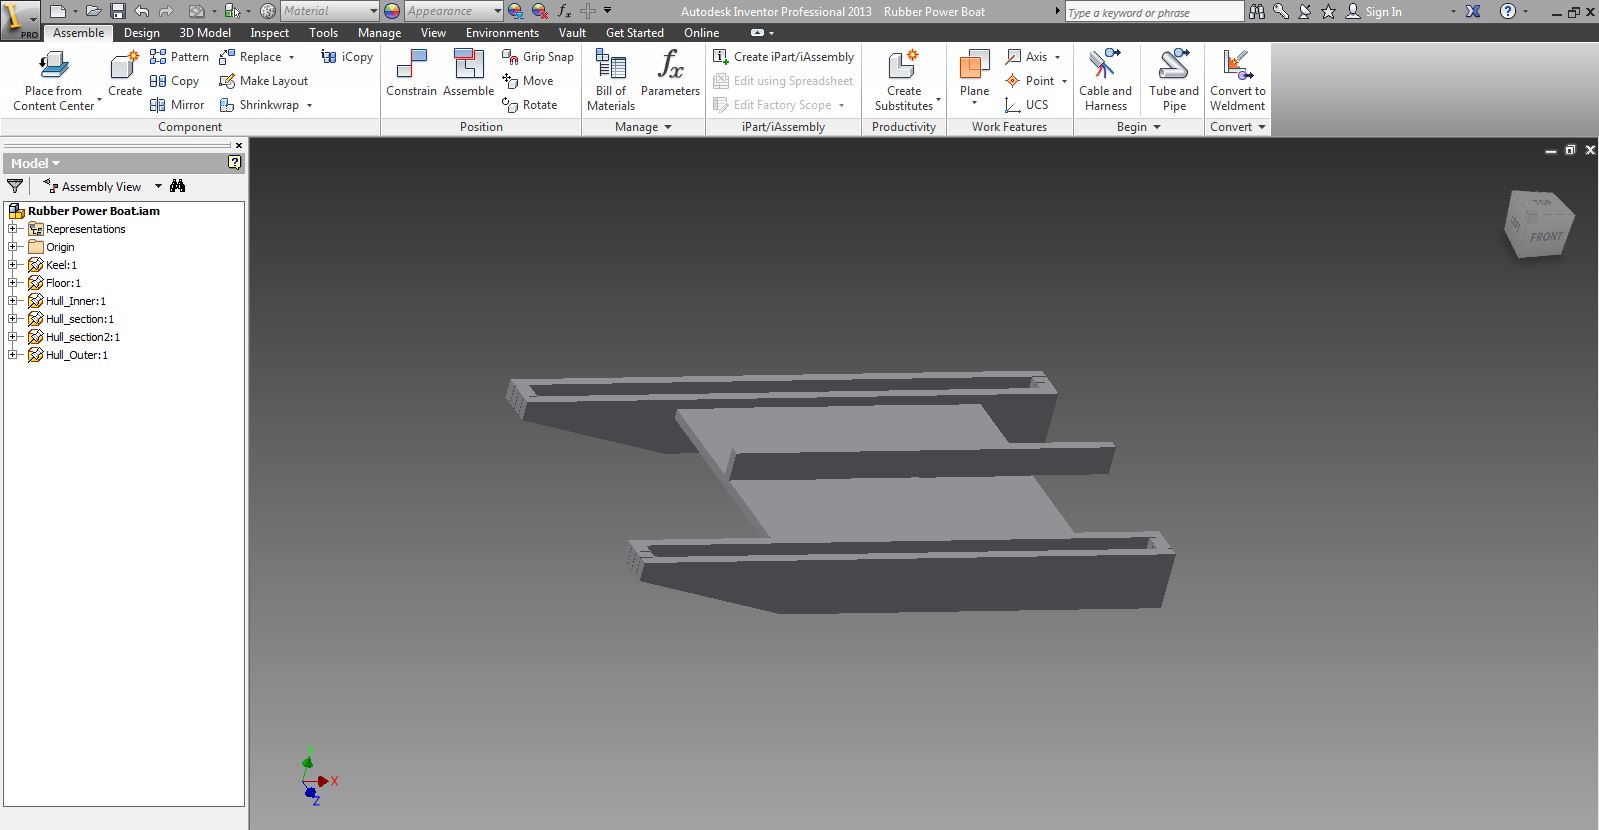The image size is (1599, 830).
Task: Open the Shrinkwrap dropdown arrow
Action: 309,105
